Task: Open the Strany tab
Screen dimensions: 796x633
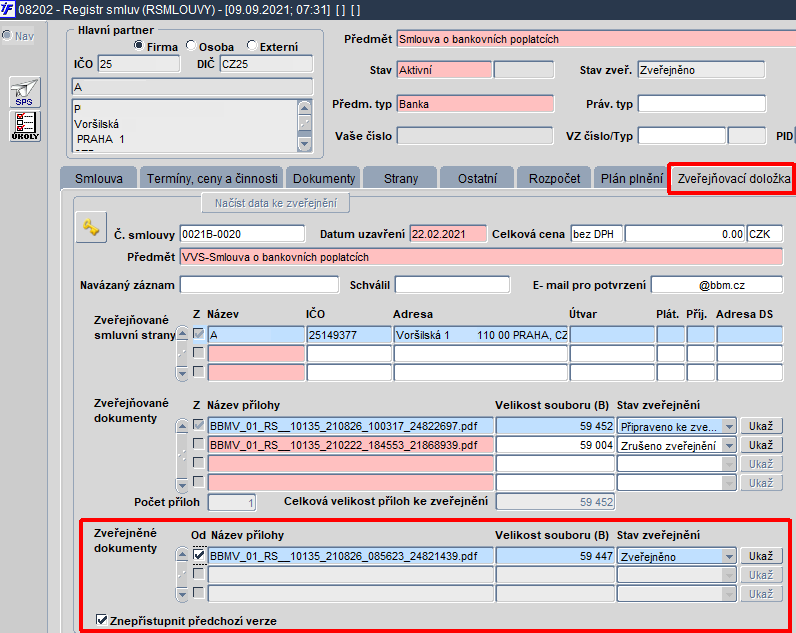Action: [401, 179]
